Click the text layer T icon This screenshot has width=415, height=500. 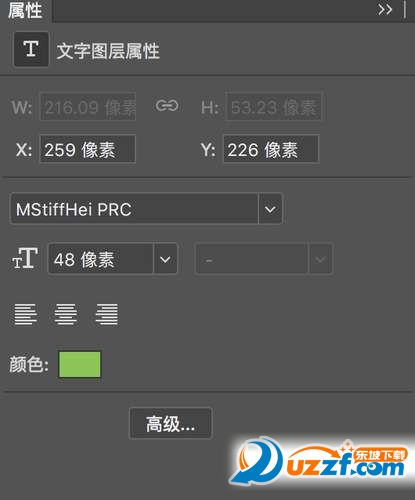point(31,49)
